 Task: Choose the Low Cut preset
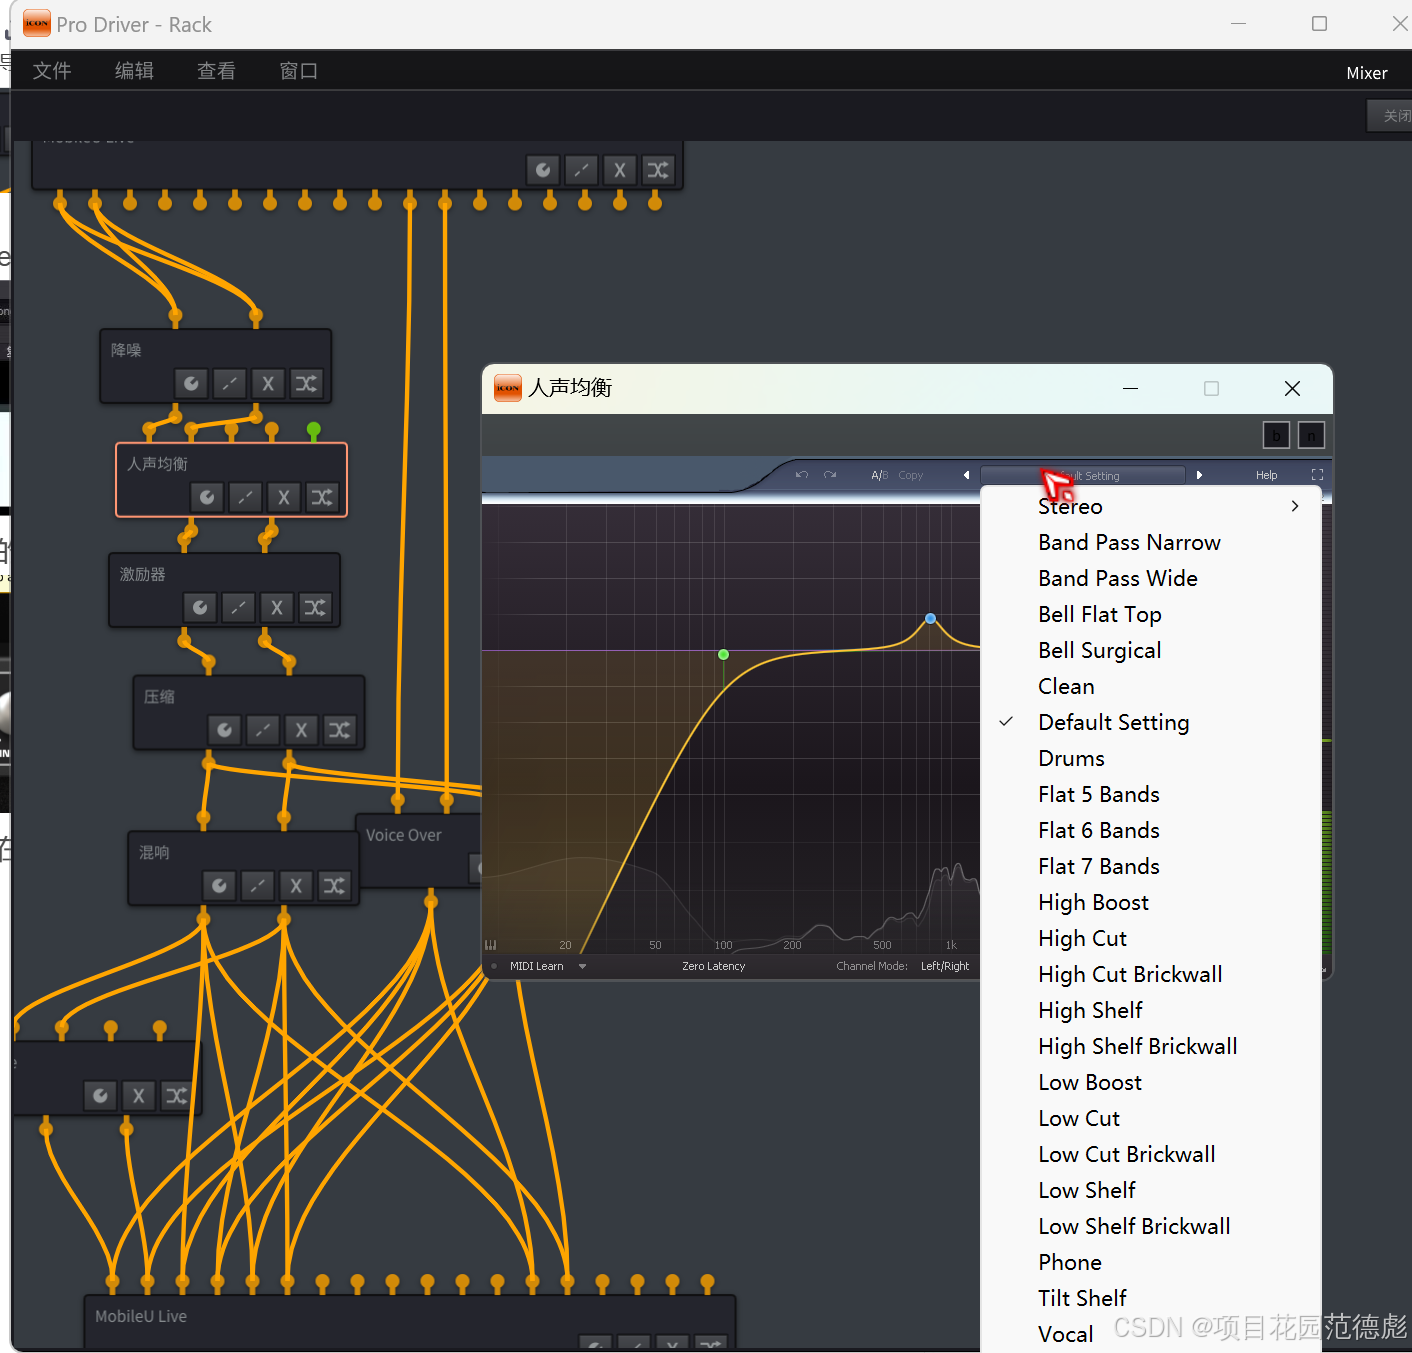pos(1151,1118)
